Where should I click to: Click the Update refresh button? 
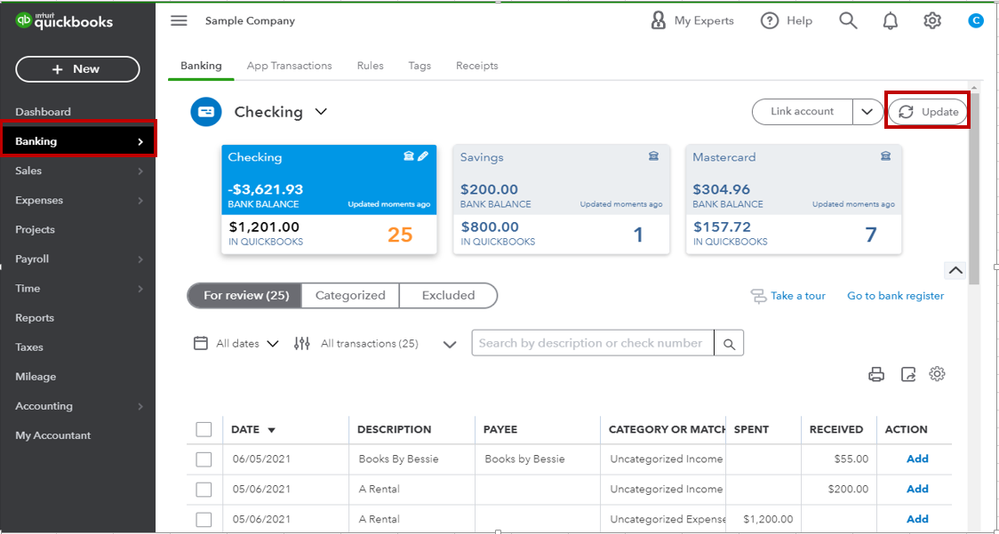tap(928, 112)
